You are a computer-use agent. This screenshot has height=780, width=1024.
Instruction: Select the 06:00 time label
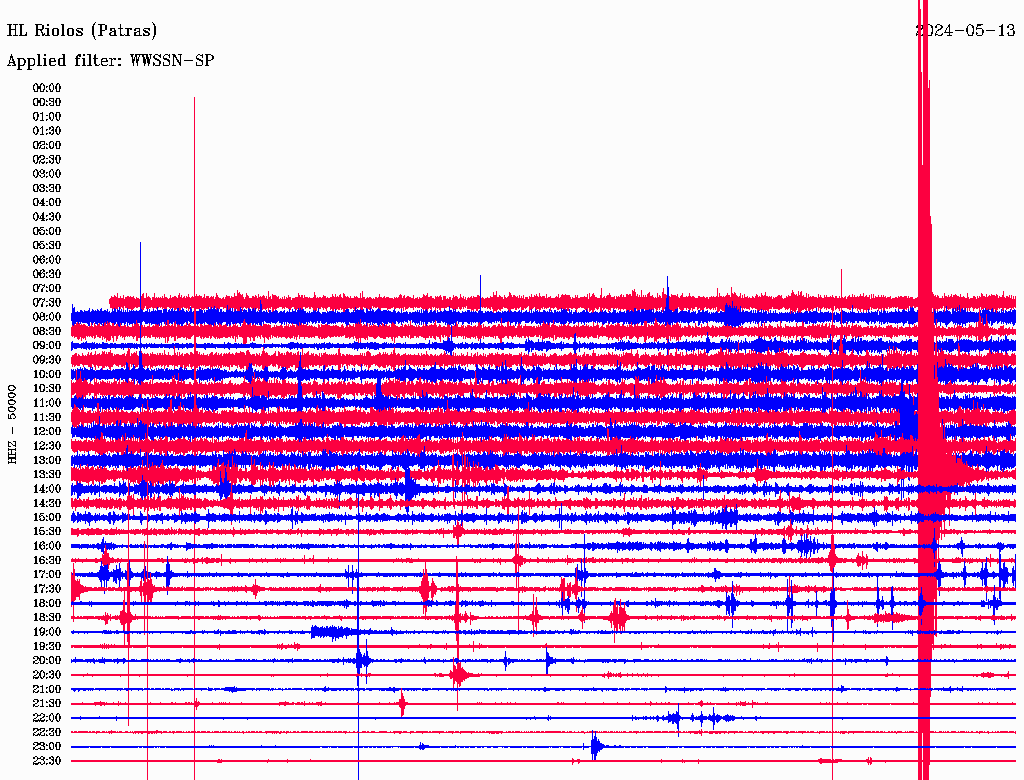pos(47,260)
